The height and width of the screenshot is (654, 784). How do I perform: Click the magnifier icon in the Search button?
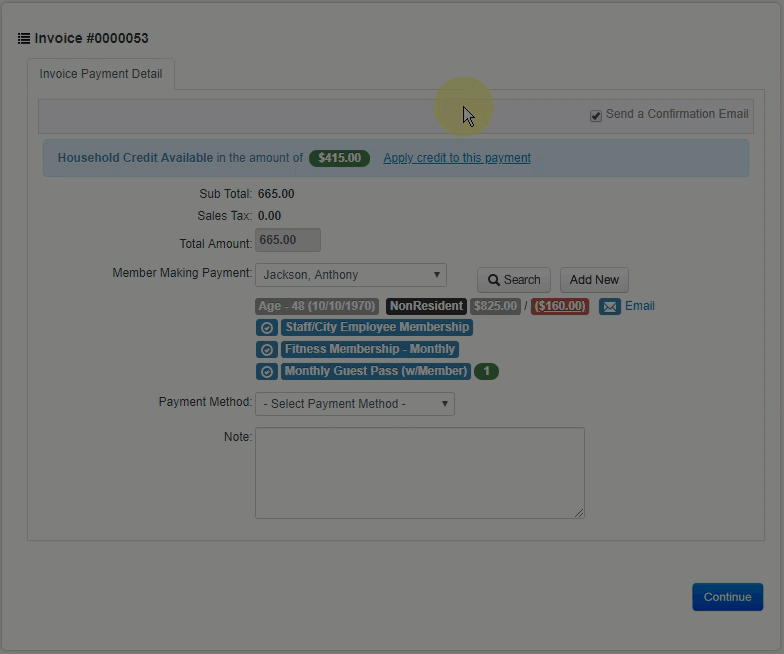[494, 281]
